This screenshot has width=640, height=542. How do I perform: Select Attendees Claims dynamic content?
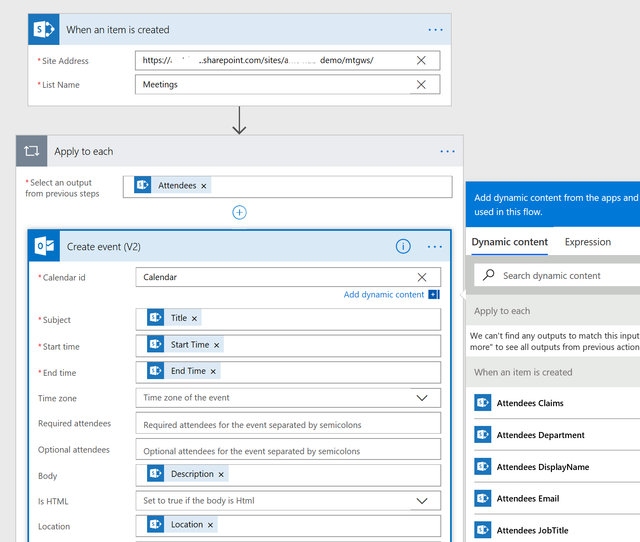pos(557,403)
